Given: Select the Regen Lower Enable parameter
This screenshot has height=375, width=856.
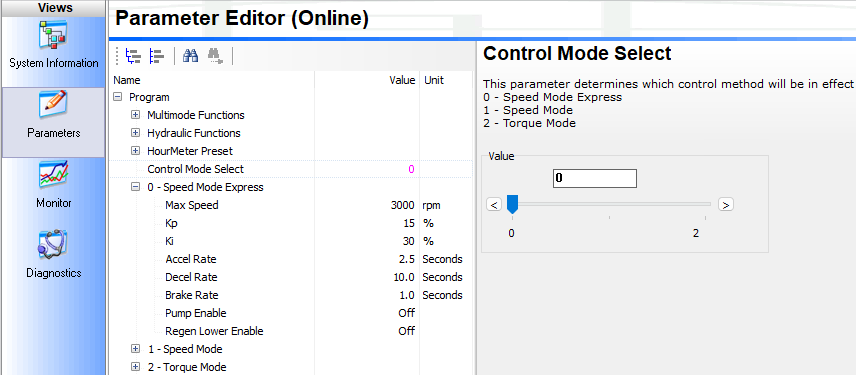Looking at the screenshot, I should 214,331.
